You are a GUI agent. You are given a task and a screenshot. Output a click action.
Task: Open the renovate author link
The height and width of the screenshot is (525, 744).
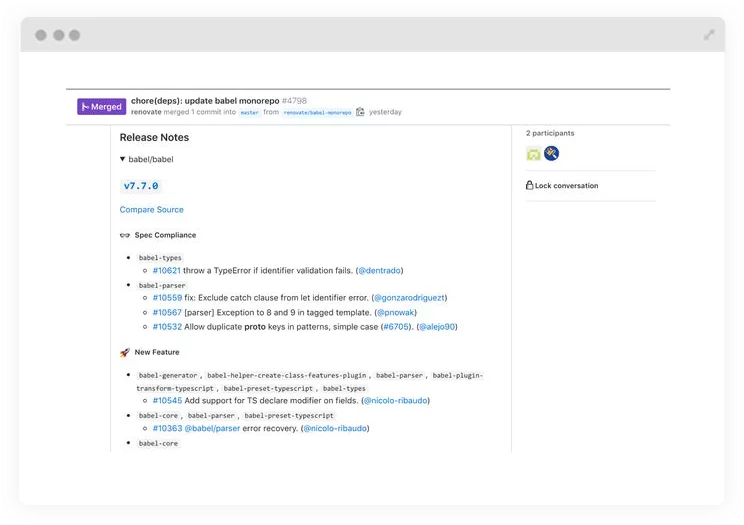coord(146,112)
